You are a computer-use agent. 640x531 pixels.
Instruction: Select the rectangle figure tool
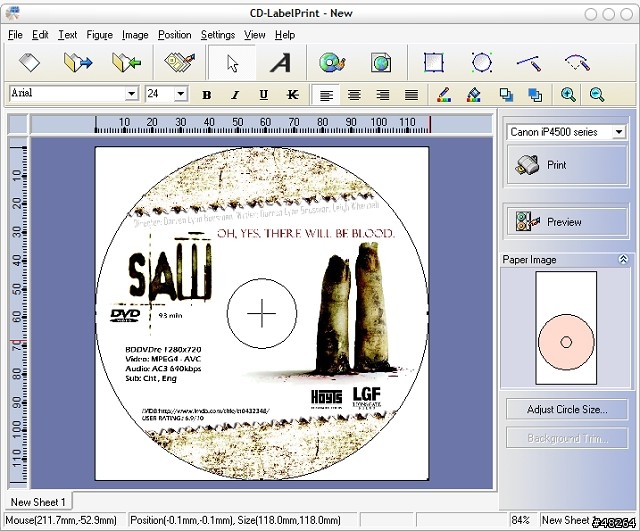[433, 62]
